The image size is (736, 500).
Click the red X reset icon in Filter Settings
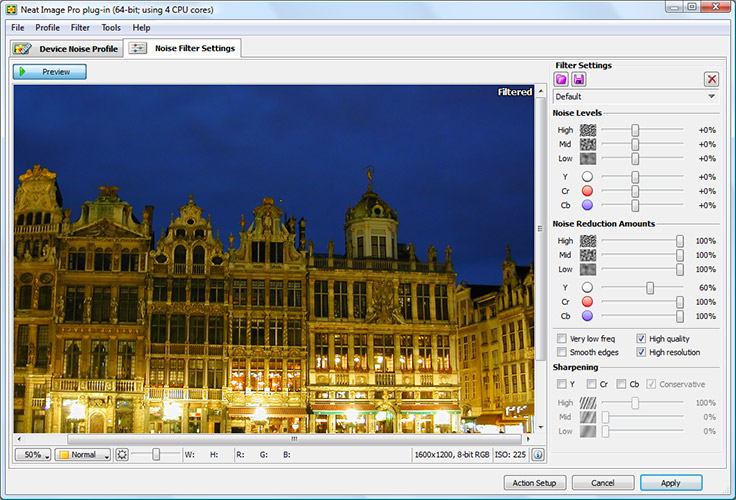[712, 79]
